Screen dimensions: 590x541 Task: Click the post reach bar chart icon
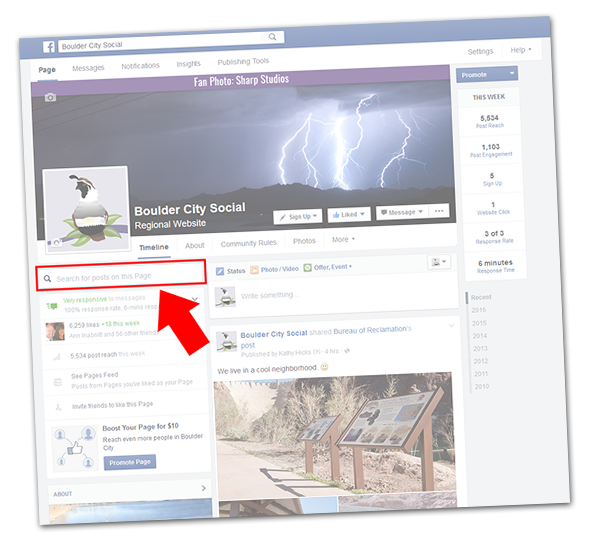56,356
